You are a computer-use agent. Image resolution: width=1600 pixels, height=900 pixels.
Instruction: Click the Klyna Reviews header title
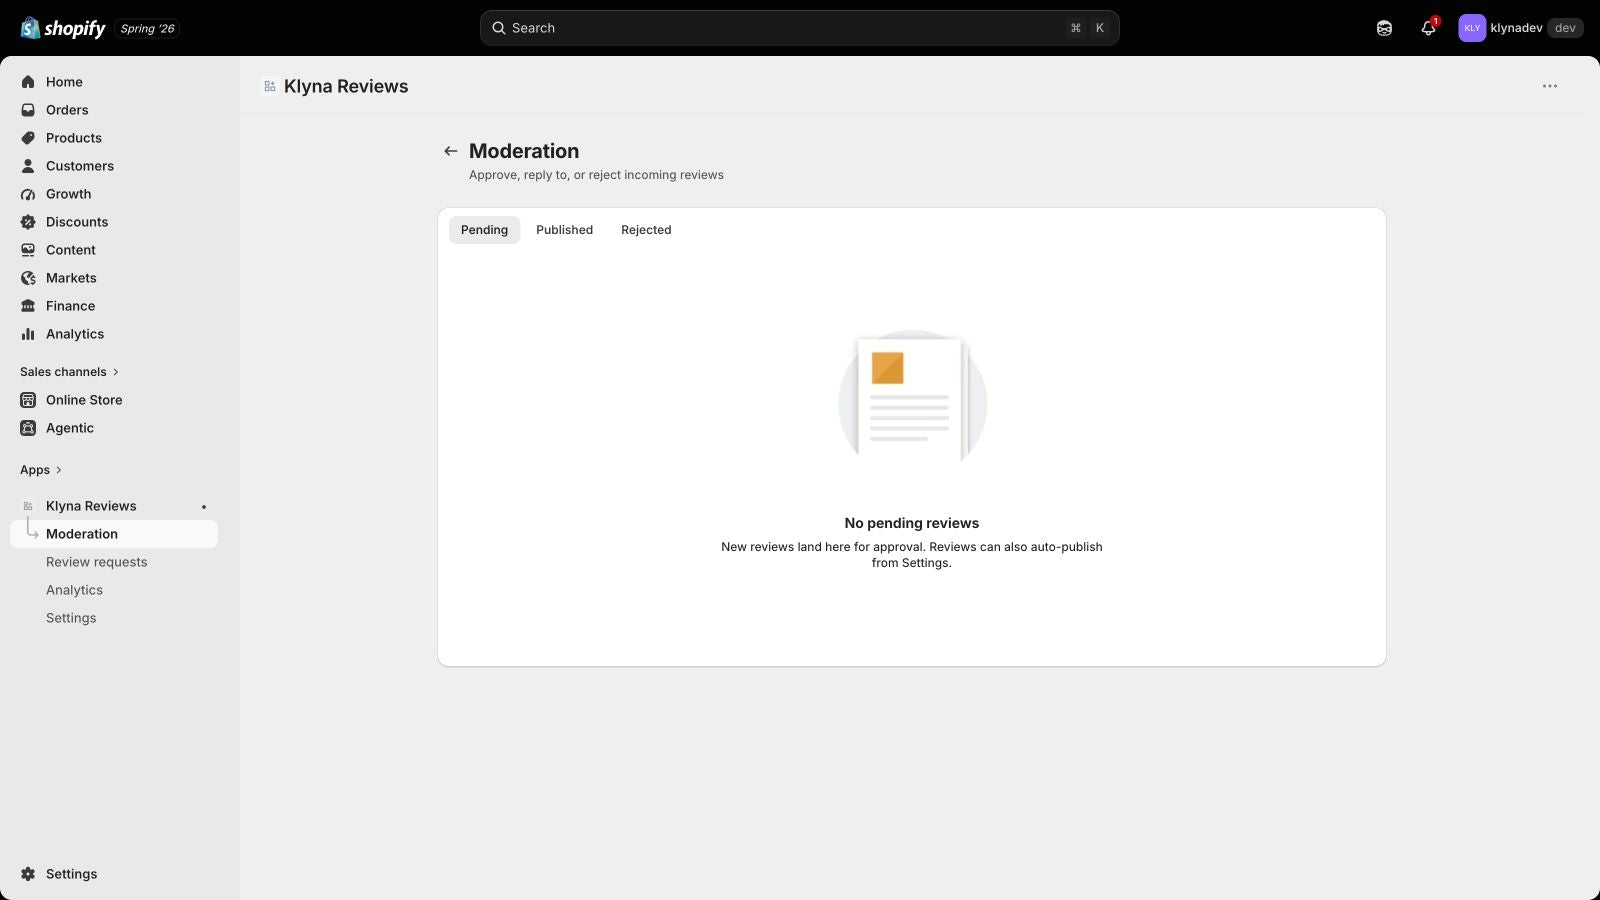(x=346, y=86)
